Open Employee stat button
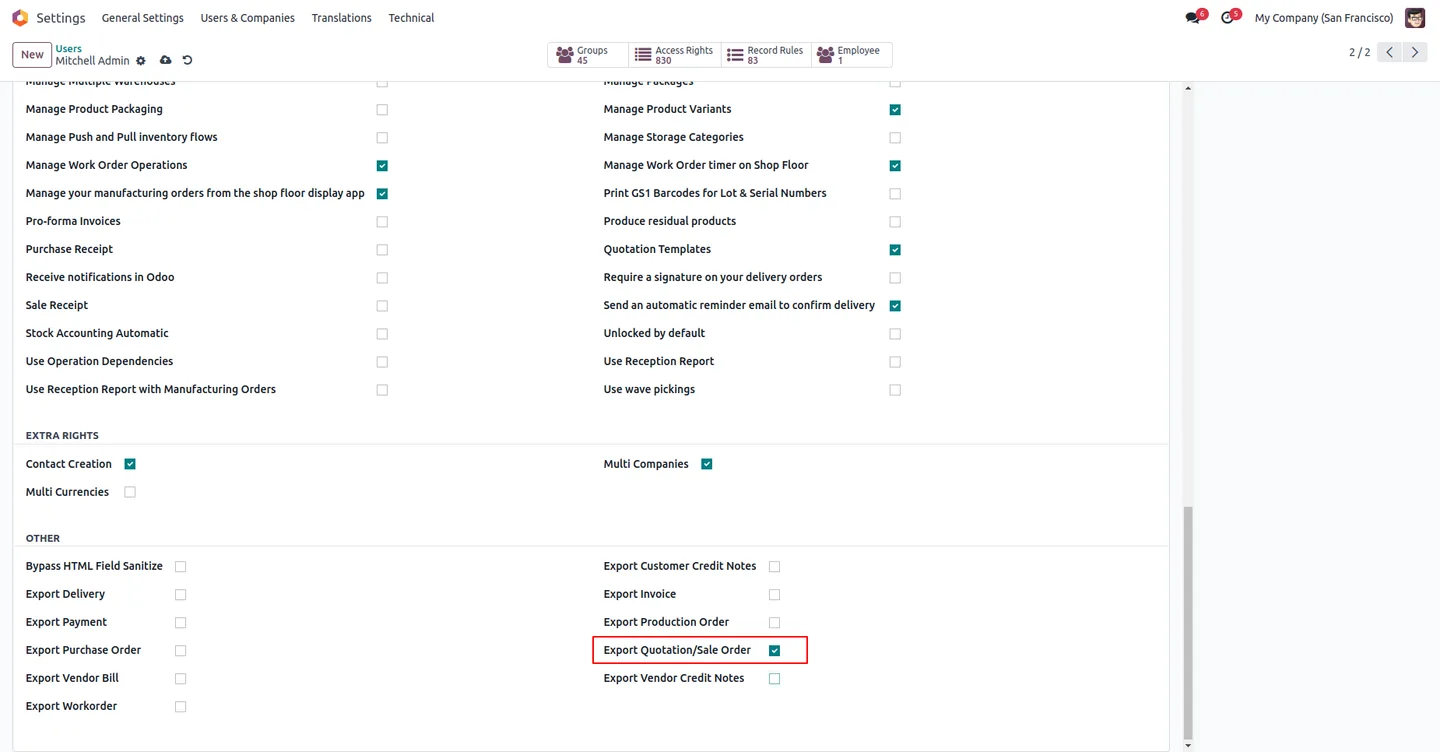This screenshot has height=752, width=1440. pyautogui.click(x=851, y=55)
